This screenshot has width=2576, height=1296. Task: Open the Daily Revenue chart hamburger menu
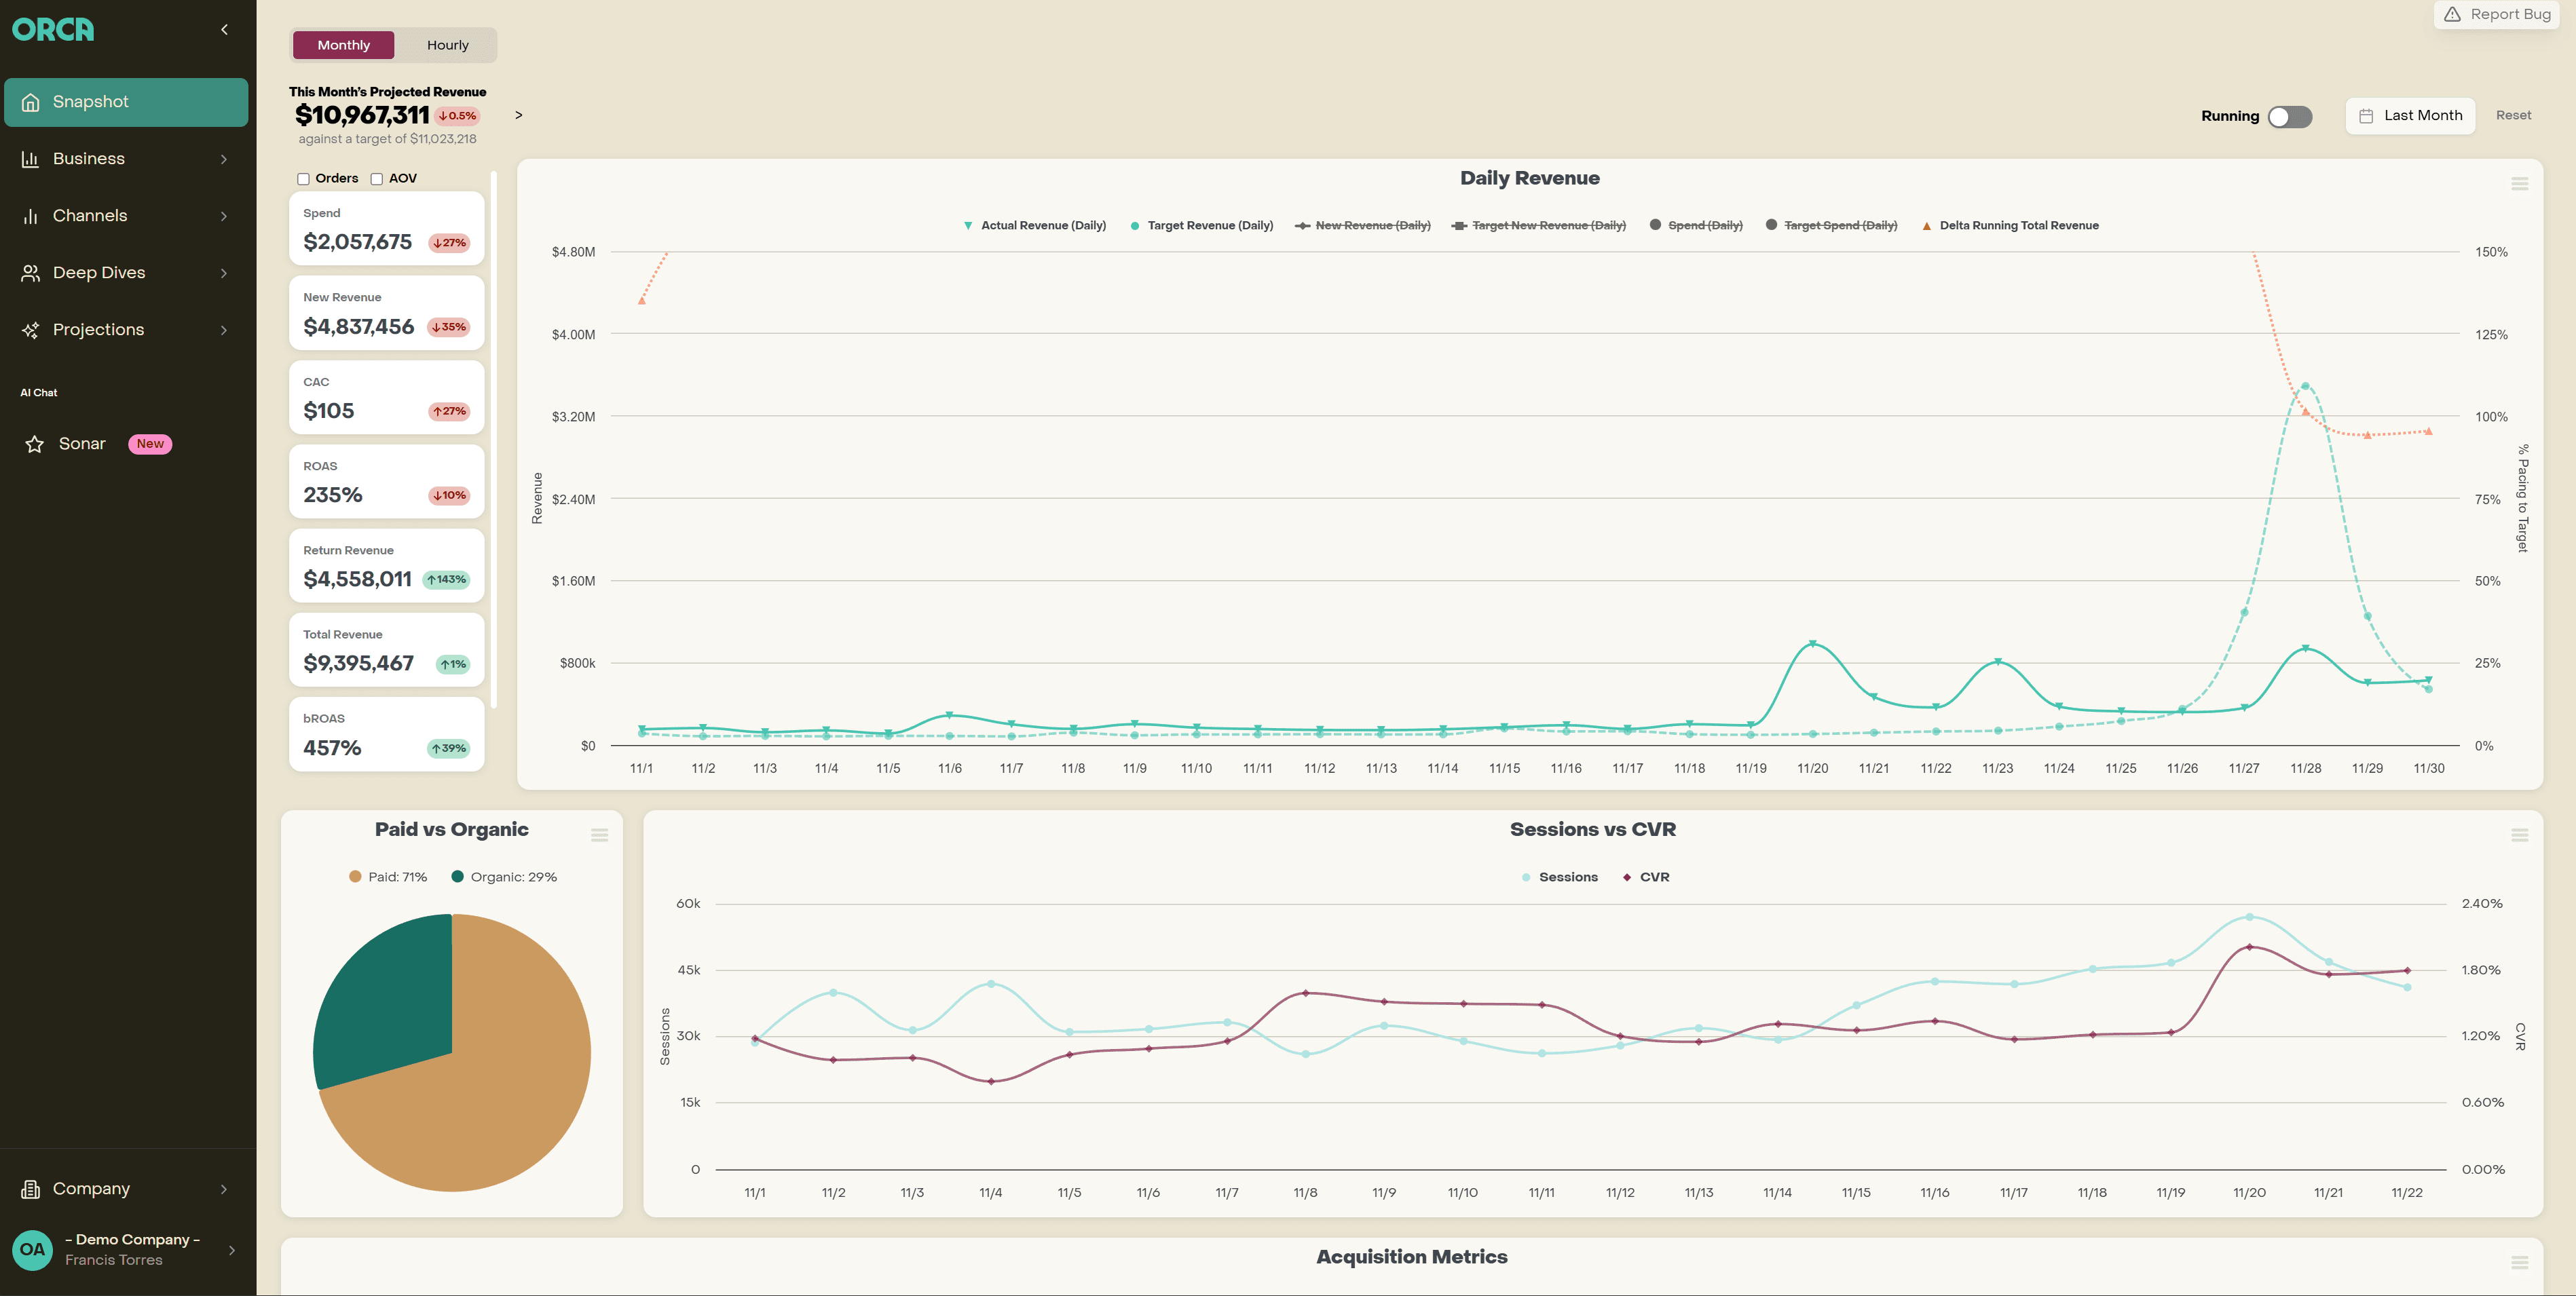point(2520,183)
